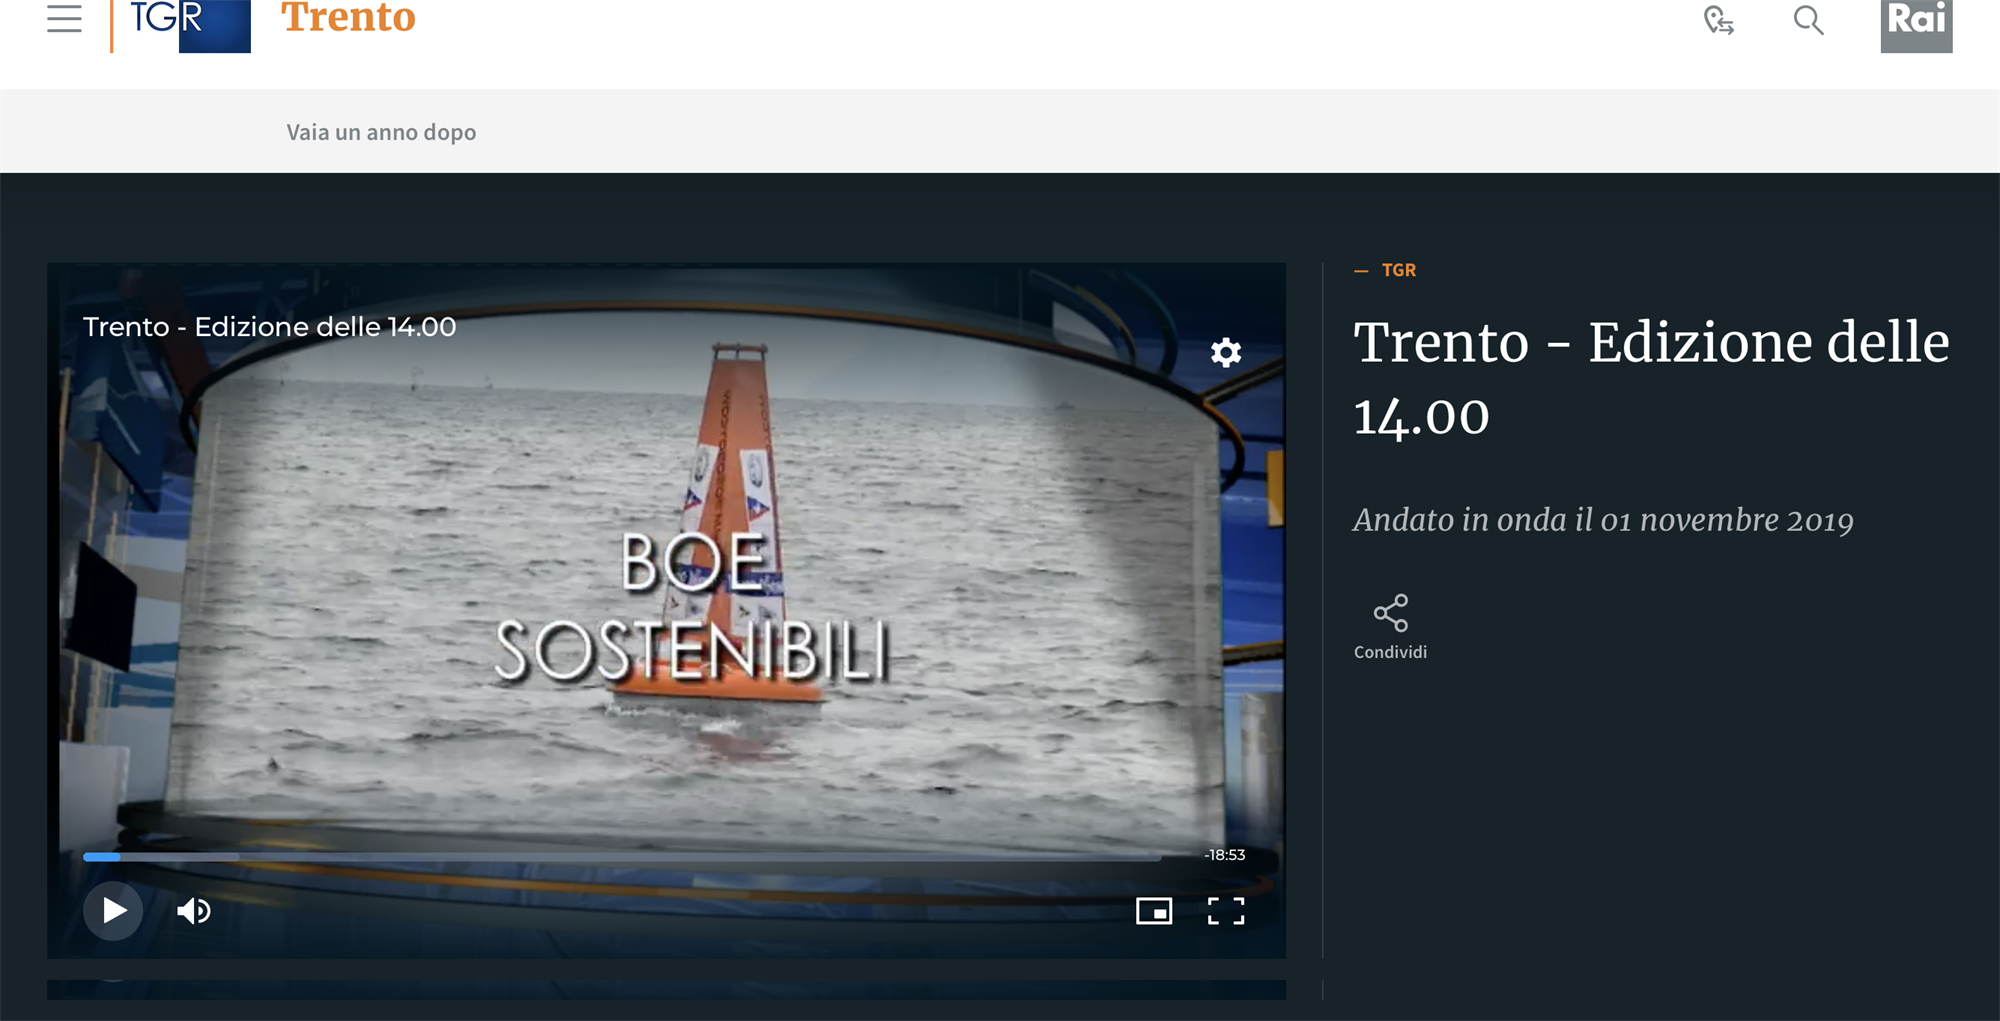This screenshot has height=1021, width=2000.
Task: Click the video title overlay text
Action: pos(269,327)
